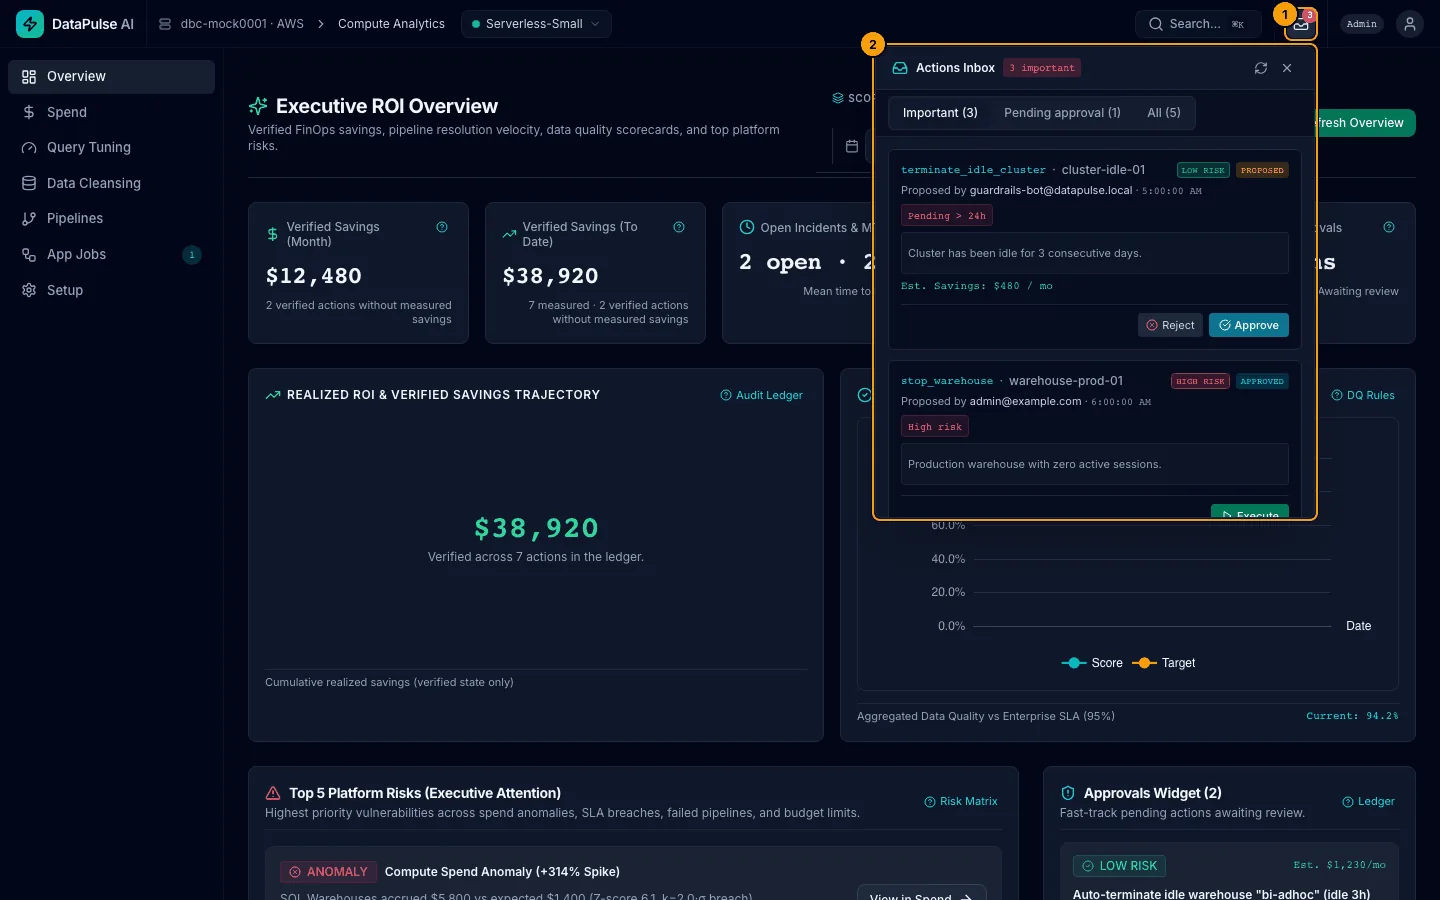Viewport: 1440px width, 900px height.
Task: Click the ANOMALY badge
Action: pyautogui.click(x=329, y=872)
